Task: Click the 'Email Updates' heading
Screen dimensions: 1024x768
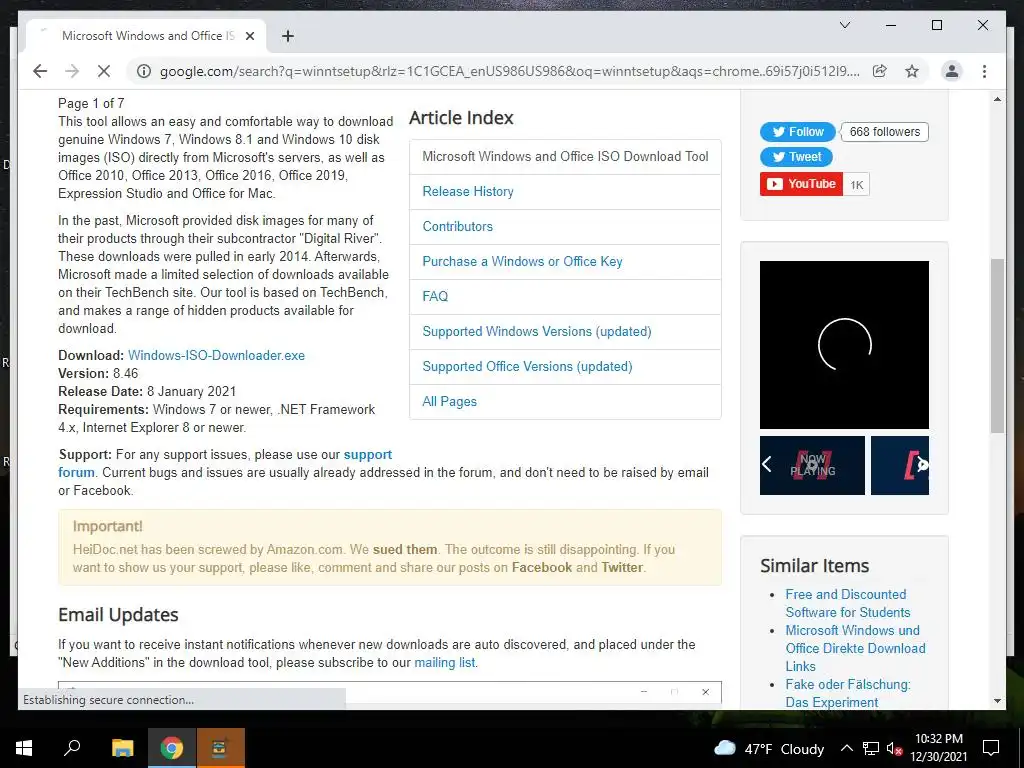Action: pyautogui.click(x=118, y=615)
